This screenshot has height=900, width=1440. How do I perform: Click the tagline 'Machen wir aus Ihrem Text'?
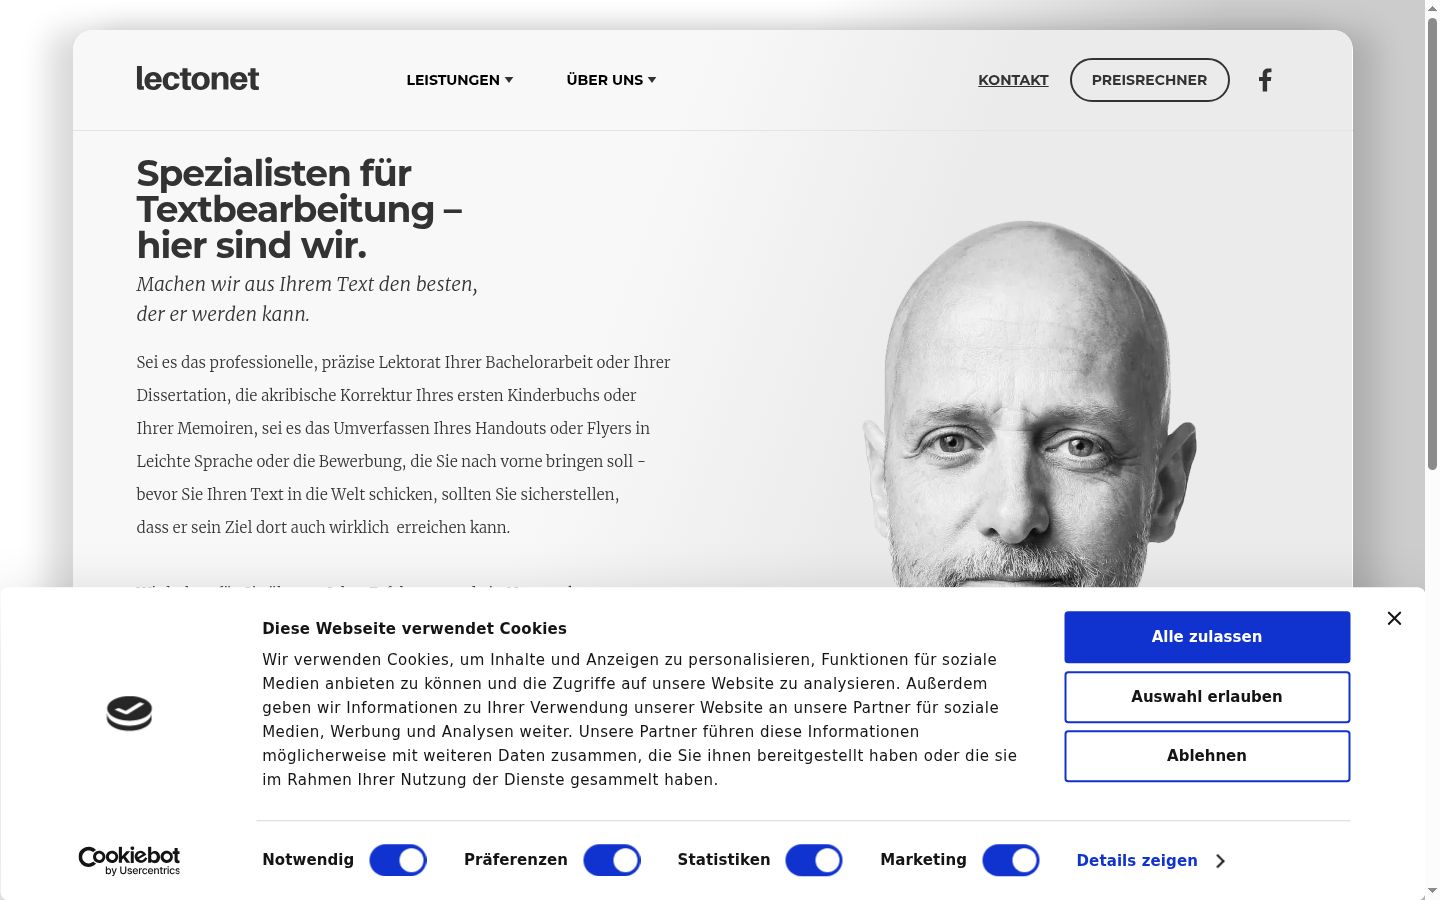point(307,299)
